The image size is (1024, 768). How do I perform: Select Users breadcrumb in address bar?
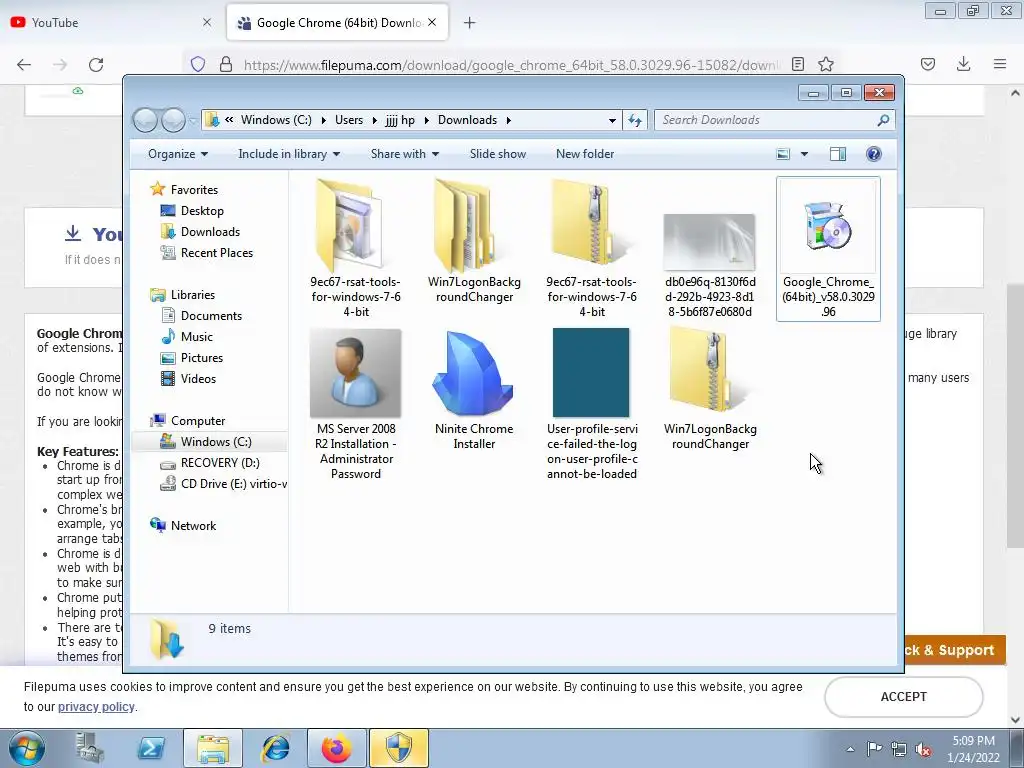349,120
